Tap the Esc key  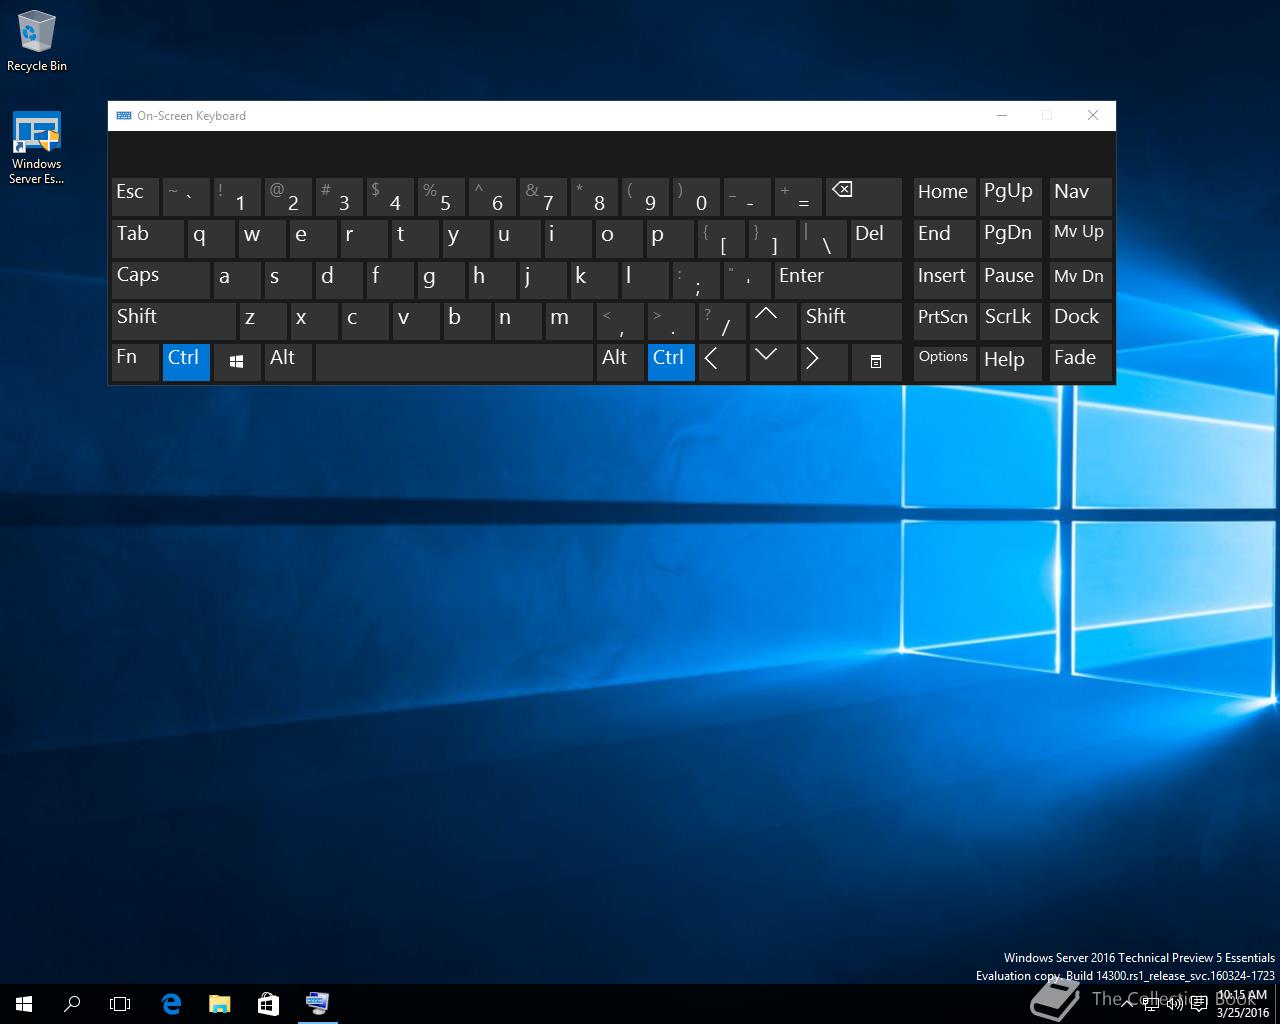135,197
